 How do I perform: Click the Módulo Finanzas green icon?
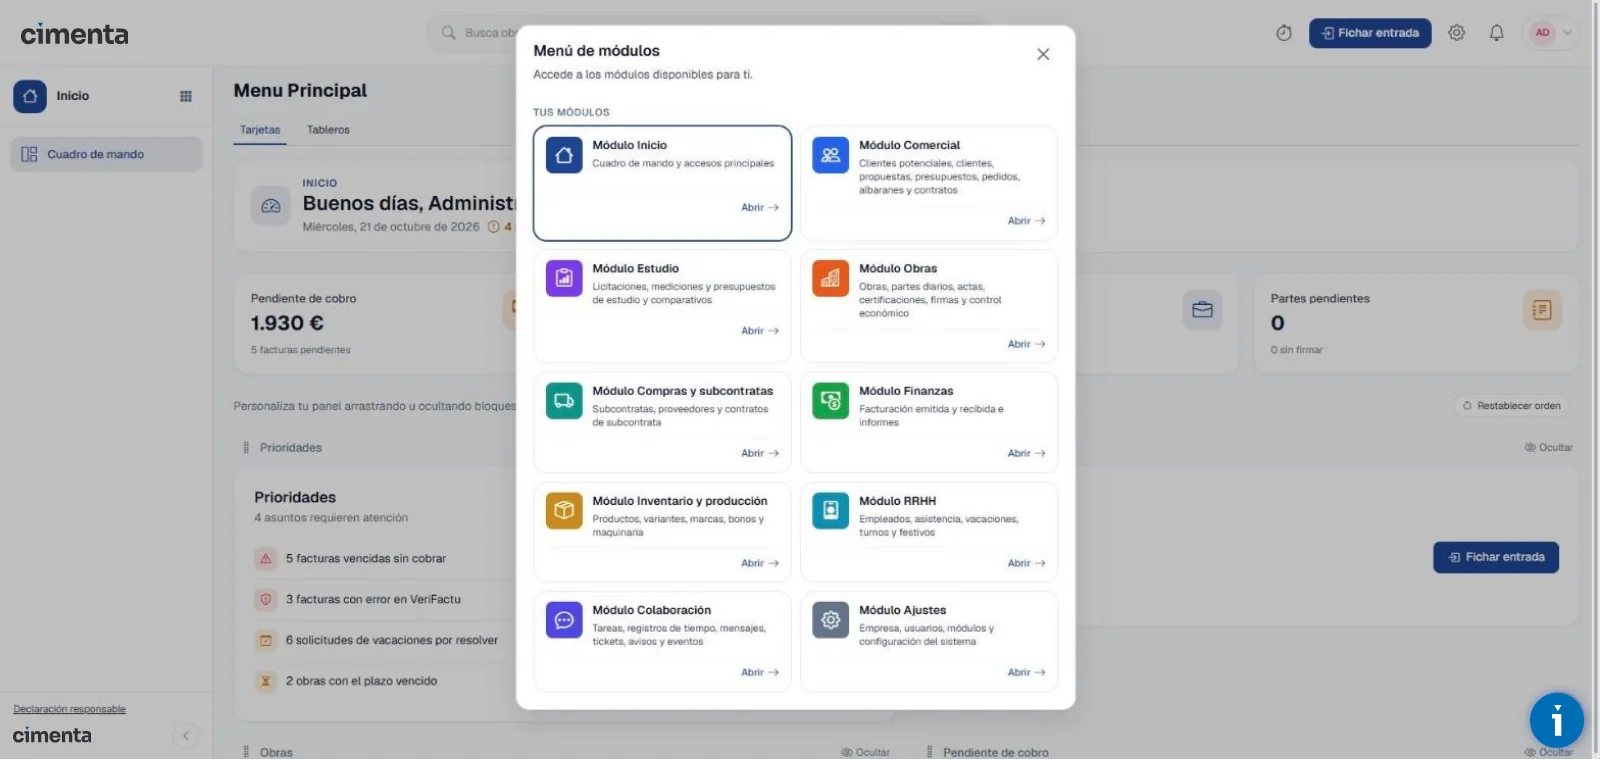pos(830,401)
